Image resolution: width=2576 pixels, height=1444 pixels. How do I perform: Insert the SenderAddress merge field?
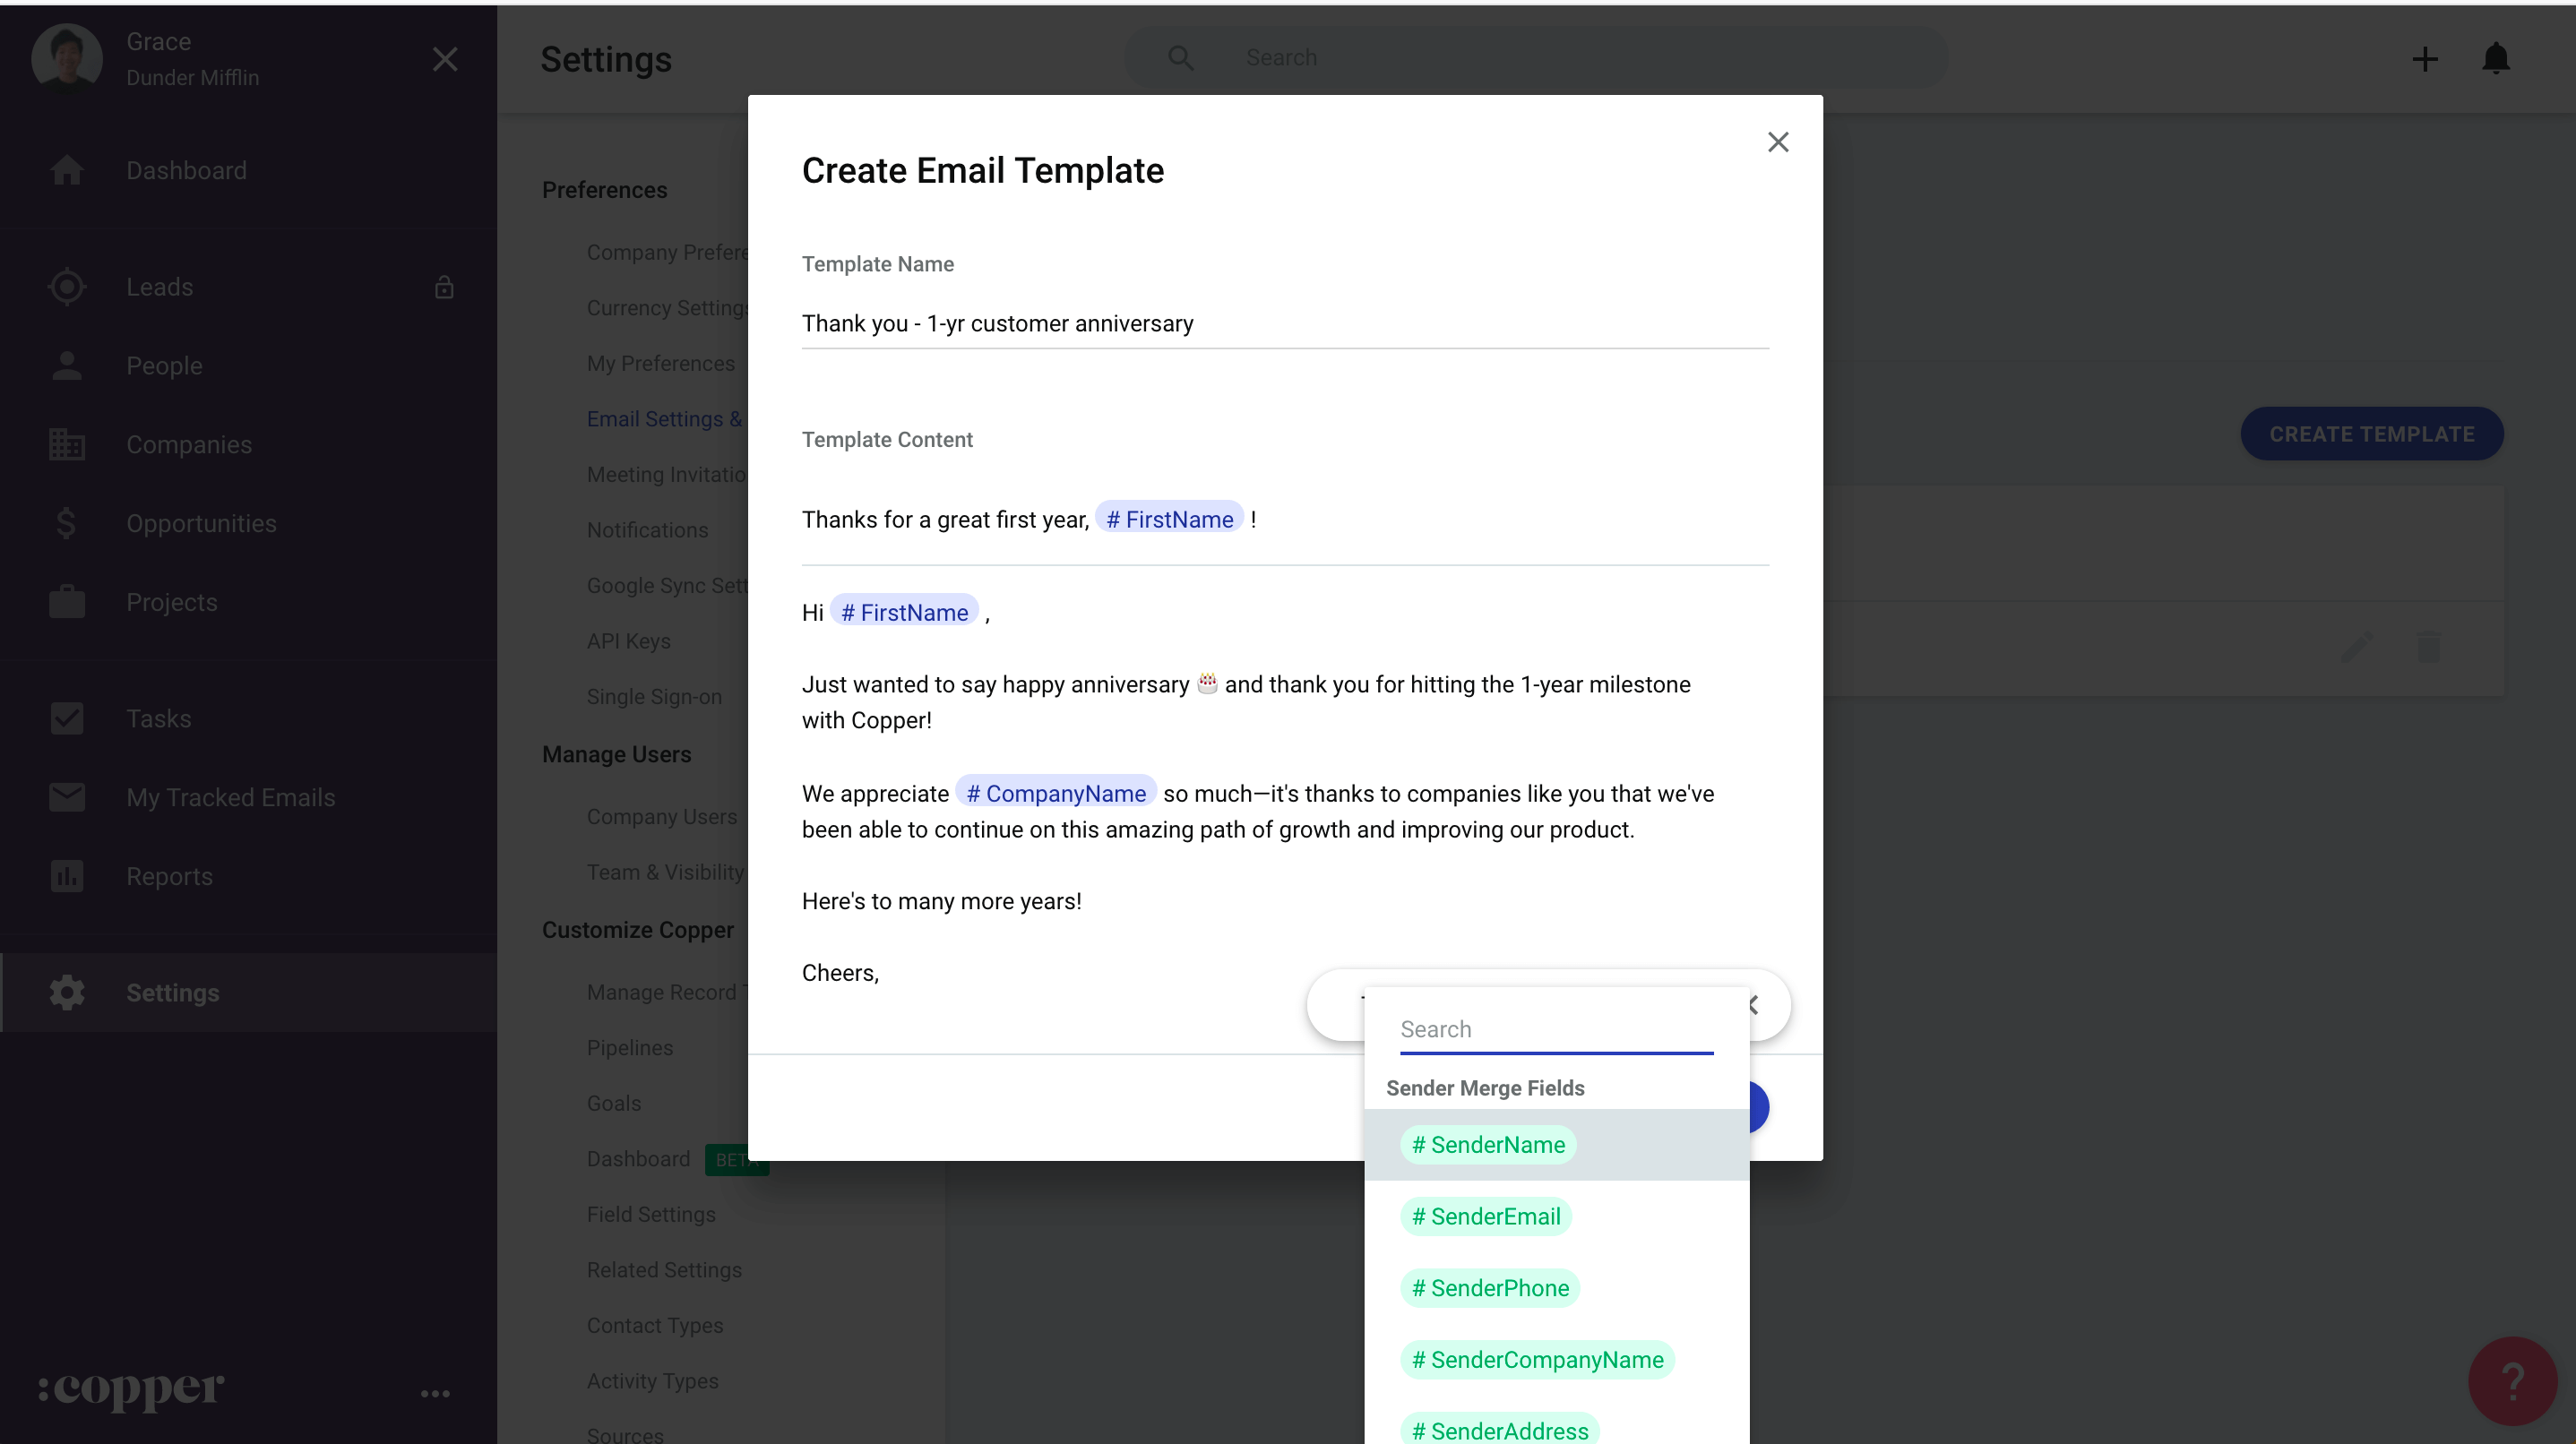pos(1499,1430)
